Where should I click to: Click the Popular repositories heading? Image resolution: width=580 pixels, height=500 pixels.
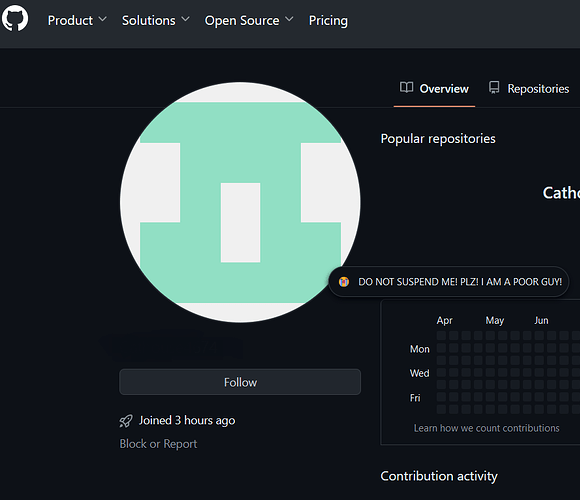click(x=438, y=139)
